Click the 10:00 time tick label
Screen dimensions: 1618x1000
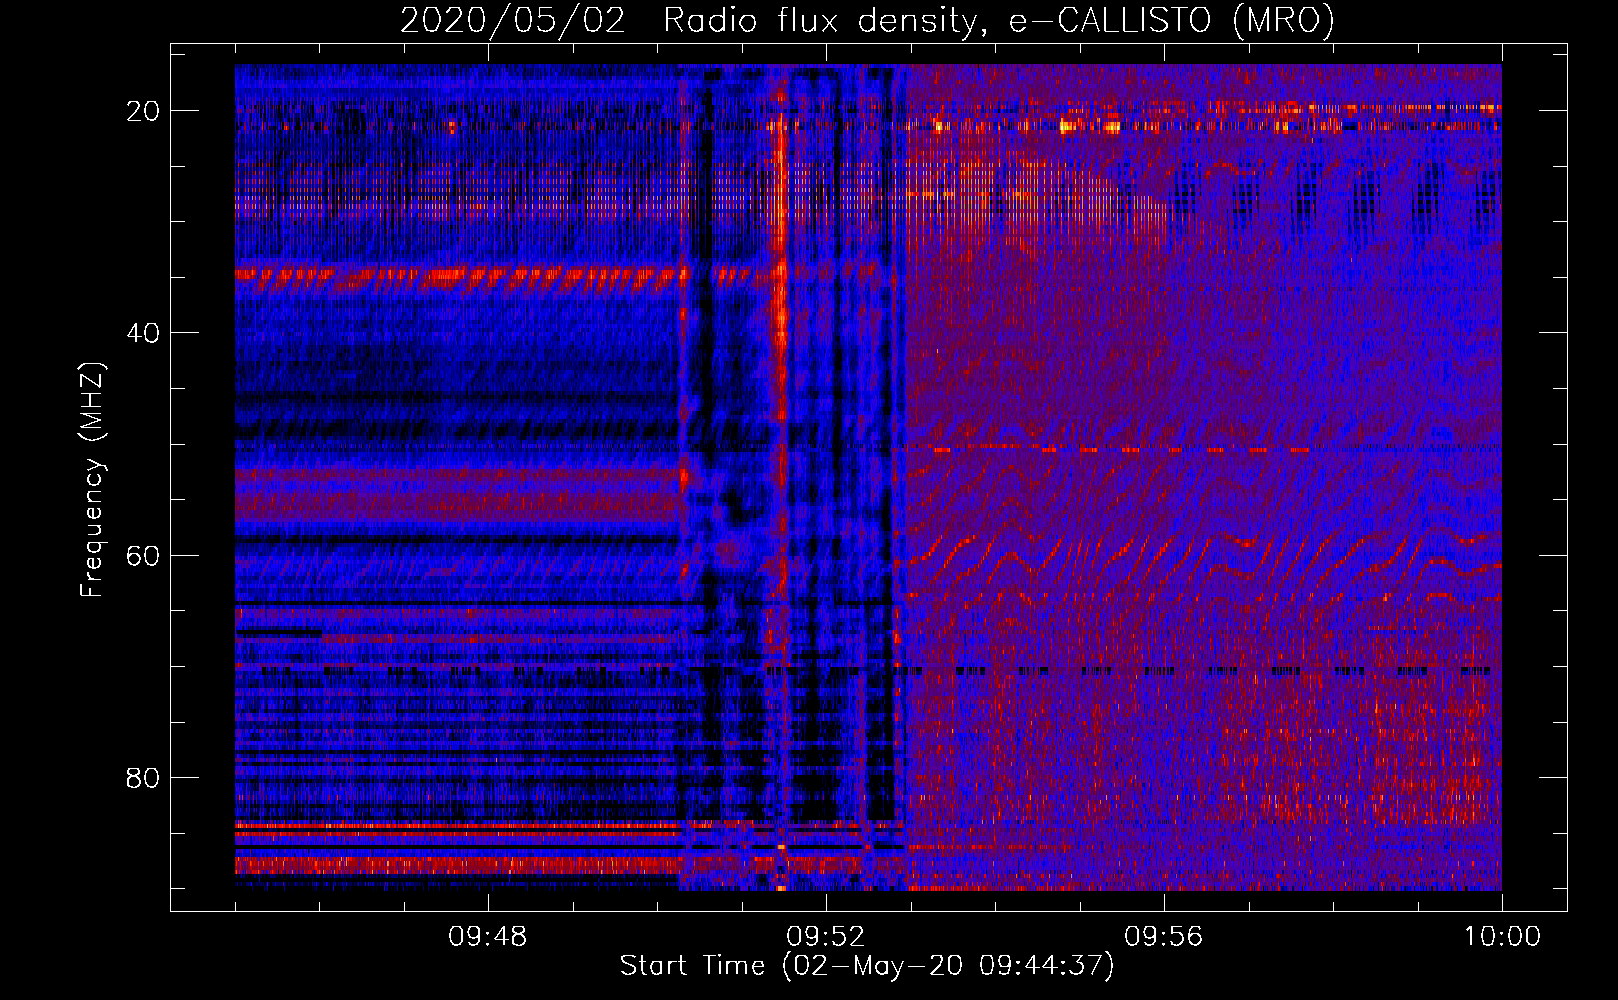tap(1502, 937)
